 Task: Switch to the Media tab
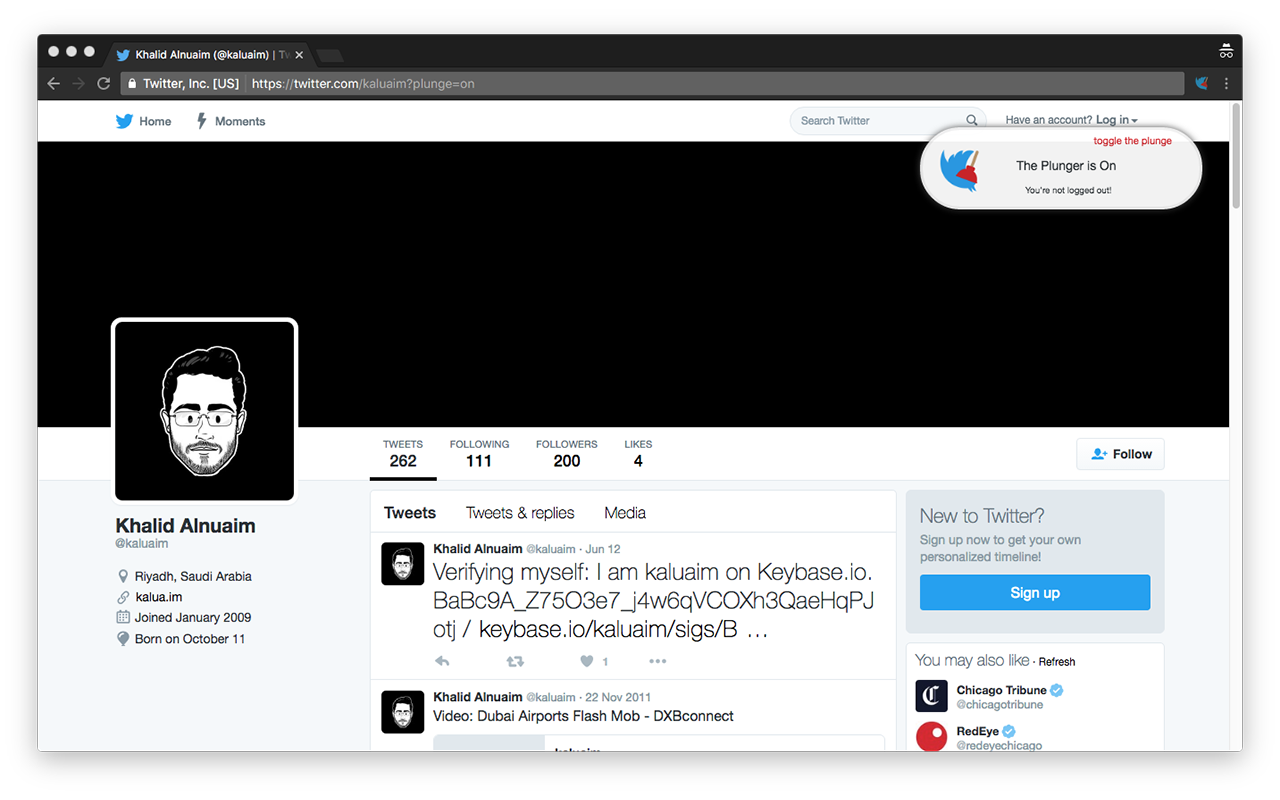click(625, 513)
